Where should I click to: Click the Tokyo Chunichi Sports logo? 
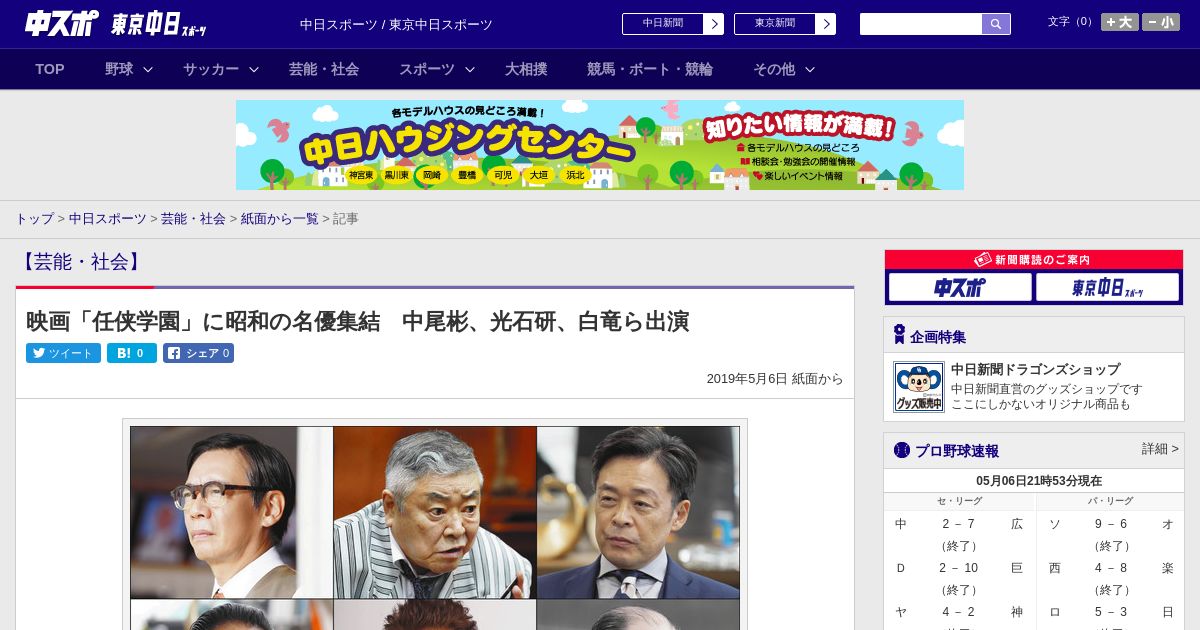[x=159, y=24]
